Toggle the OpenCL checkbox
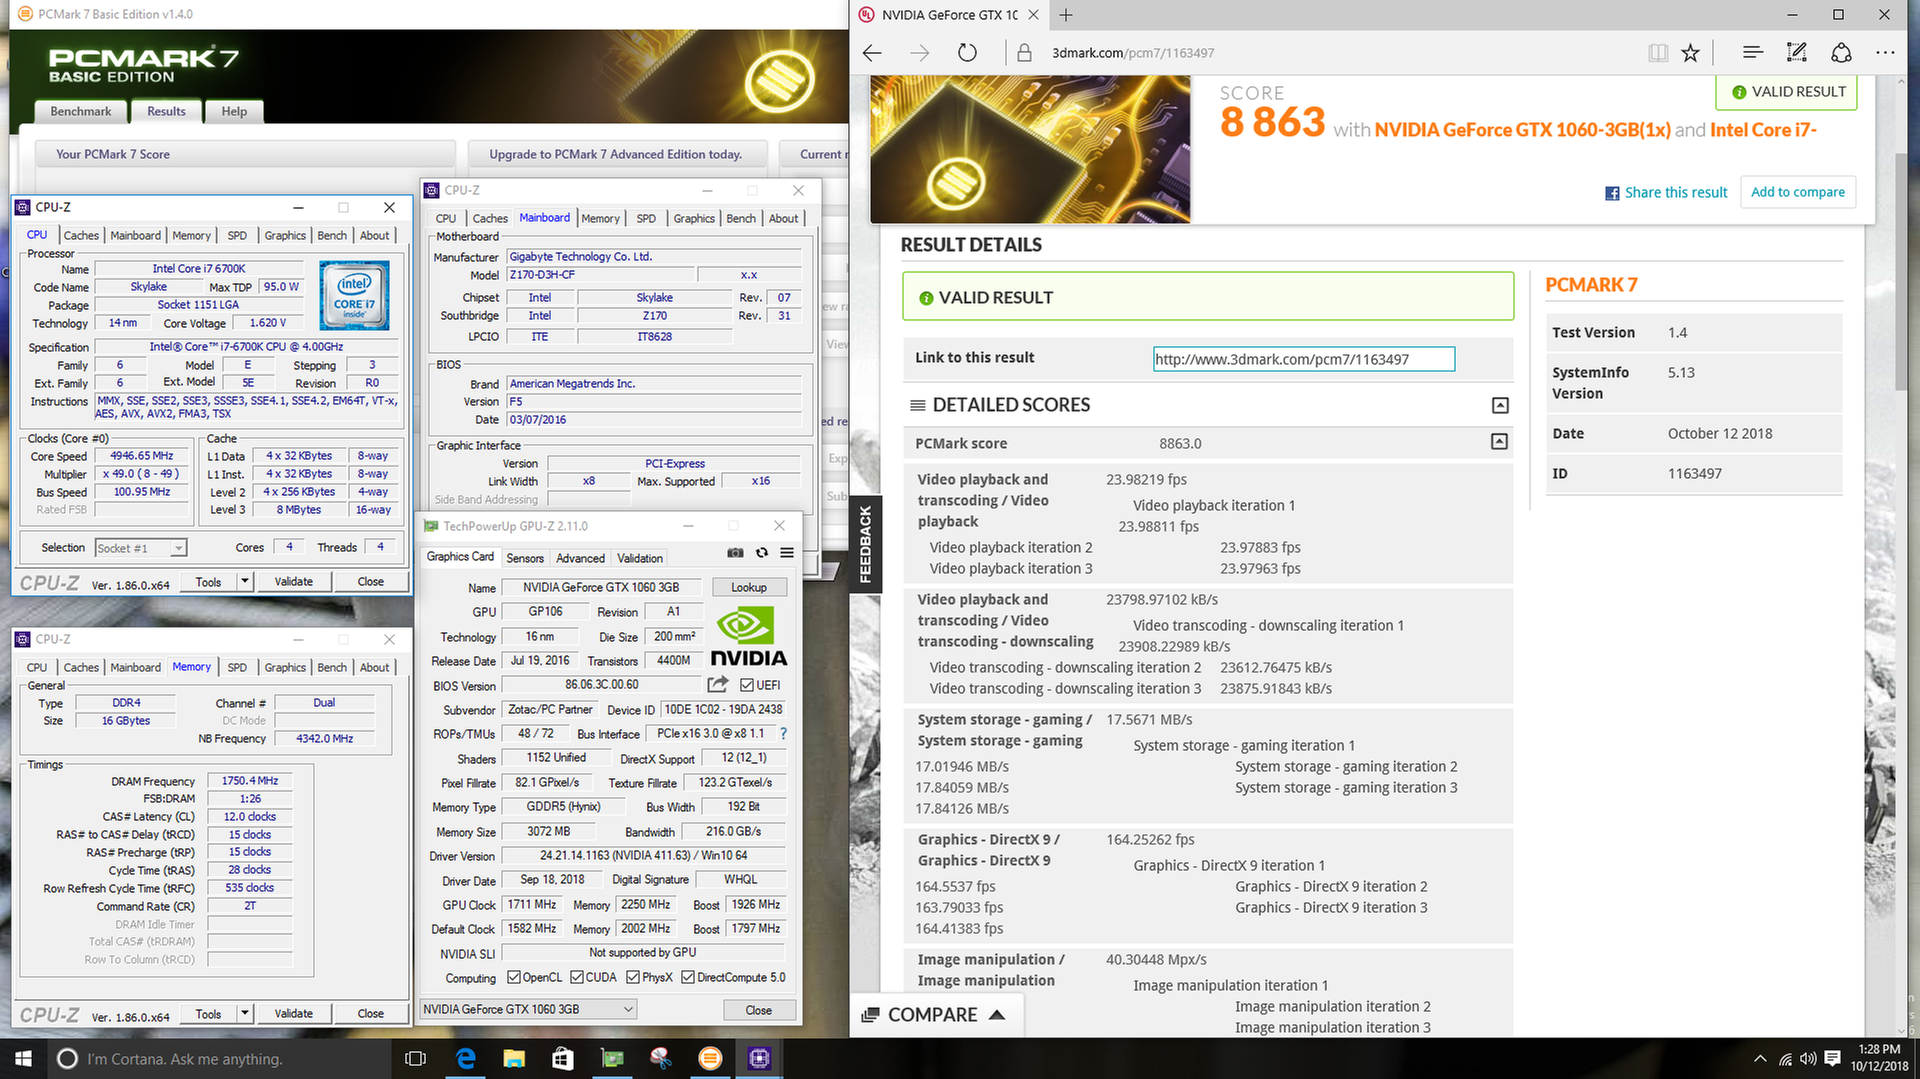The width and height of the screenshot is (1920, 1079). (x=514, y=977)
